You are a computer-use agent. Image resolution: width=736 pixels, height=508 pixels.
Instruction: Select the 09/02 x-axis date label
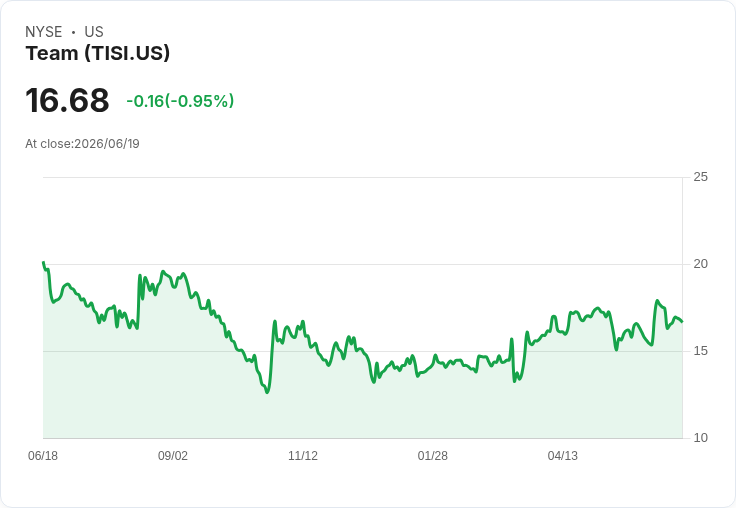pos(173,456)
